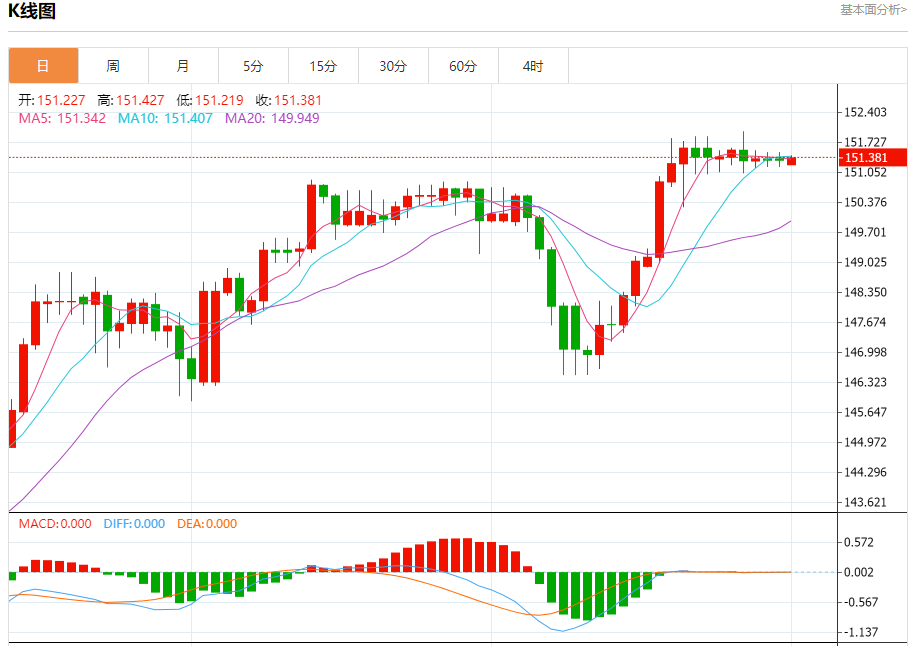913x646 pixels.
Task: Click the DIFF value label
Action: [x=134, y=524]
